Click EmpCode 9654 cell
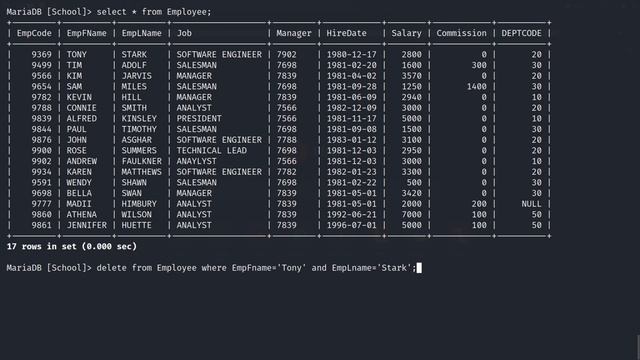Viewport: 640px width, 360px height. [42, 86]
